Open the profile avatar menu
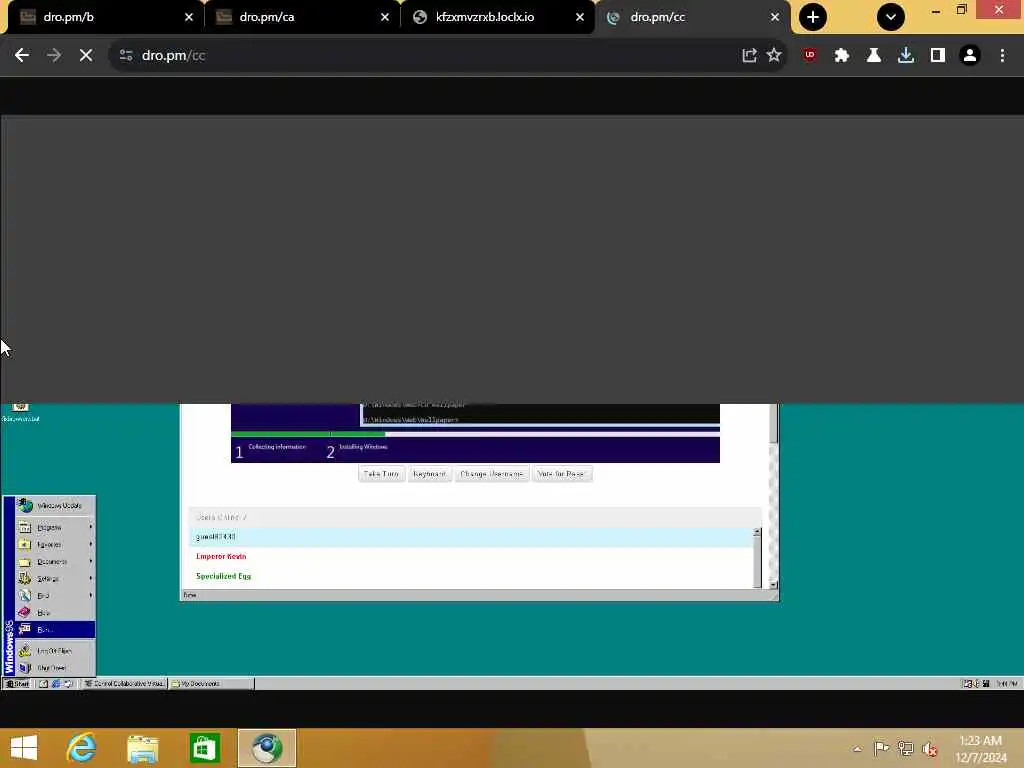1024x768 pixels. tap(970, 56)
